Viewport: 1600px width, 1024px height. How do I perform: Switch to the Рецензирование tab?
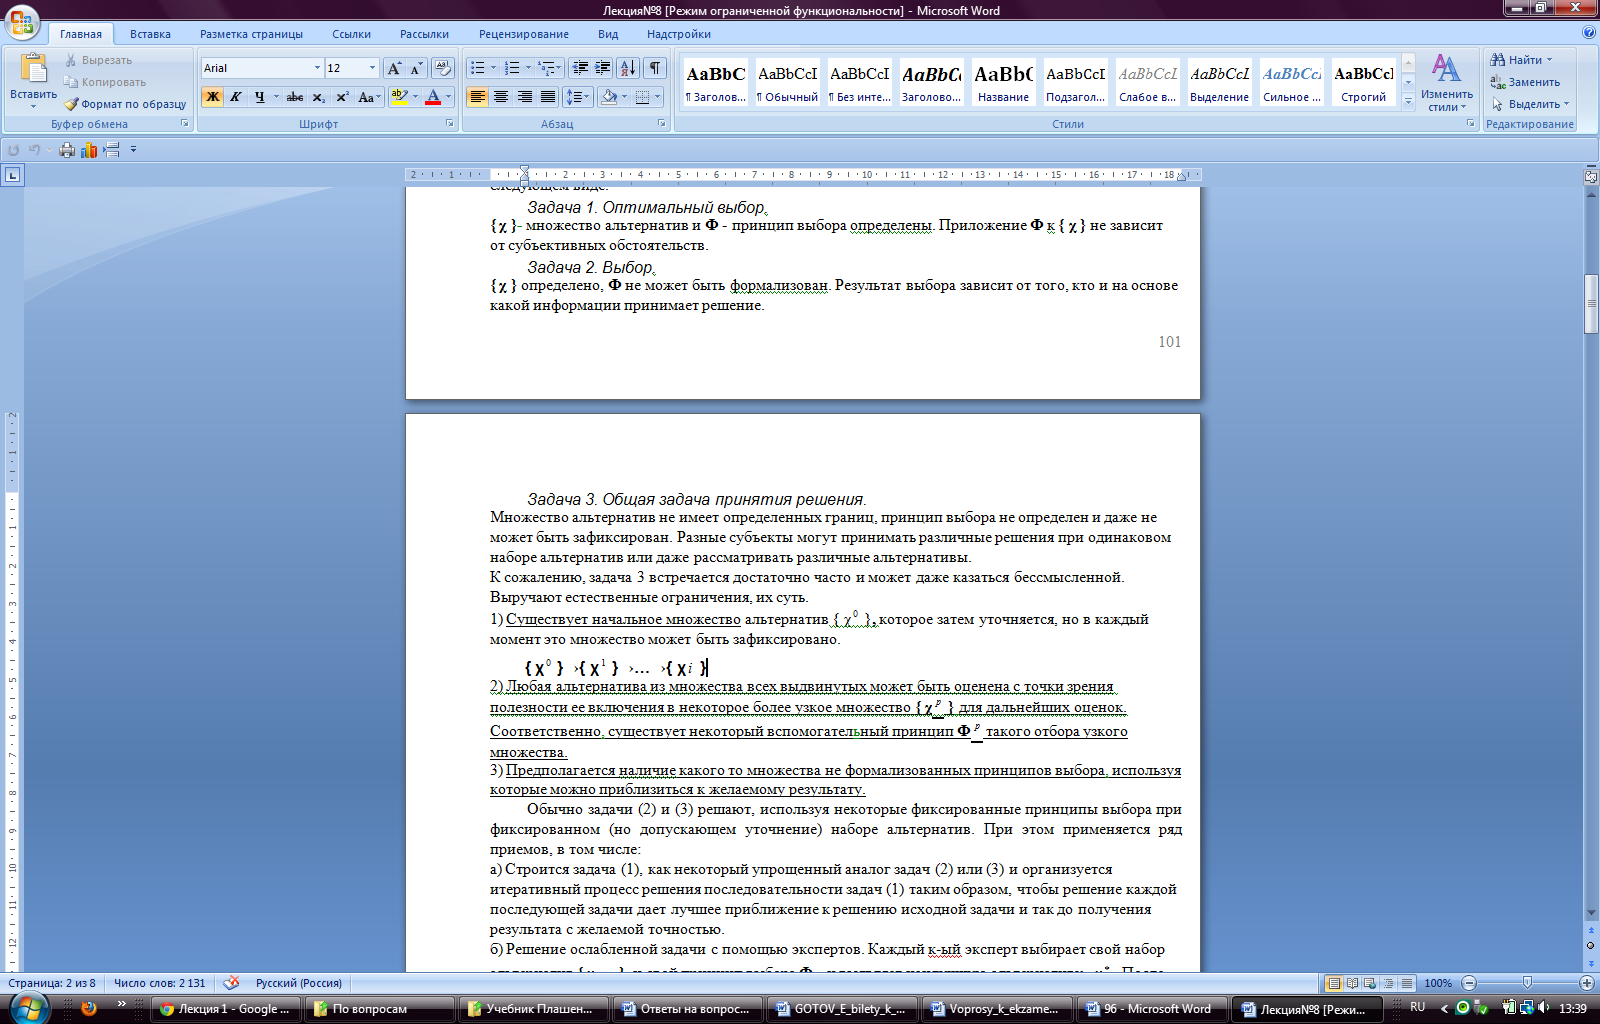[x=524, y=34]
